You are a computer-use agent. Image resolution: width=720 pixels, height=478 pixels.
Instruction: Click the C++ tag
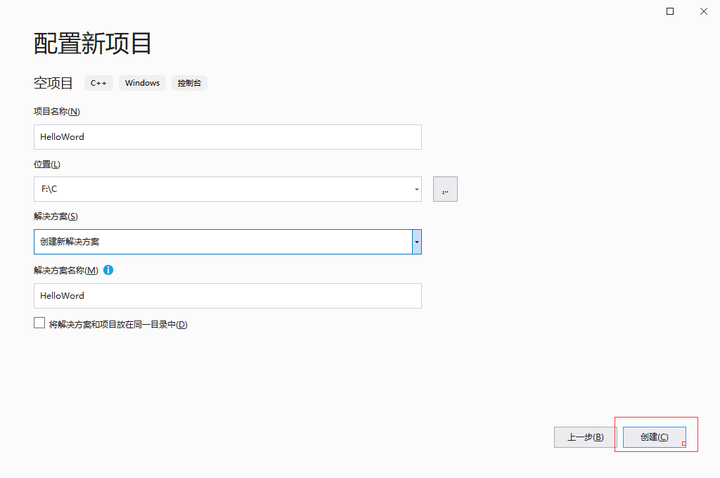98,83
